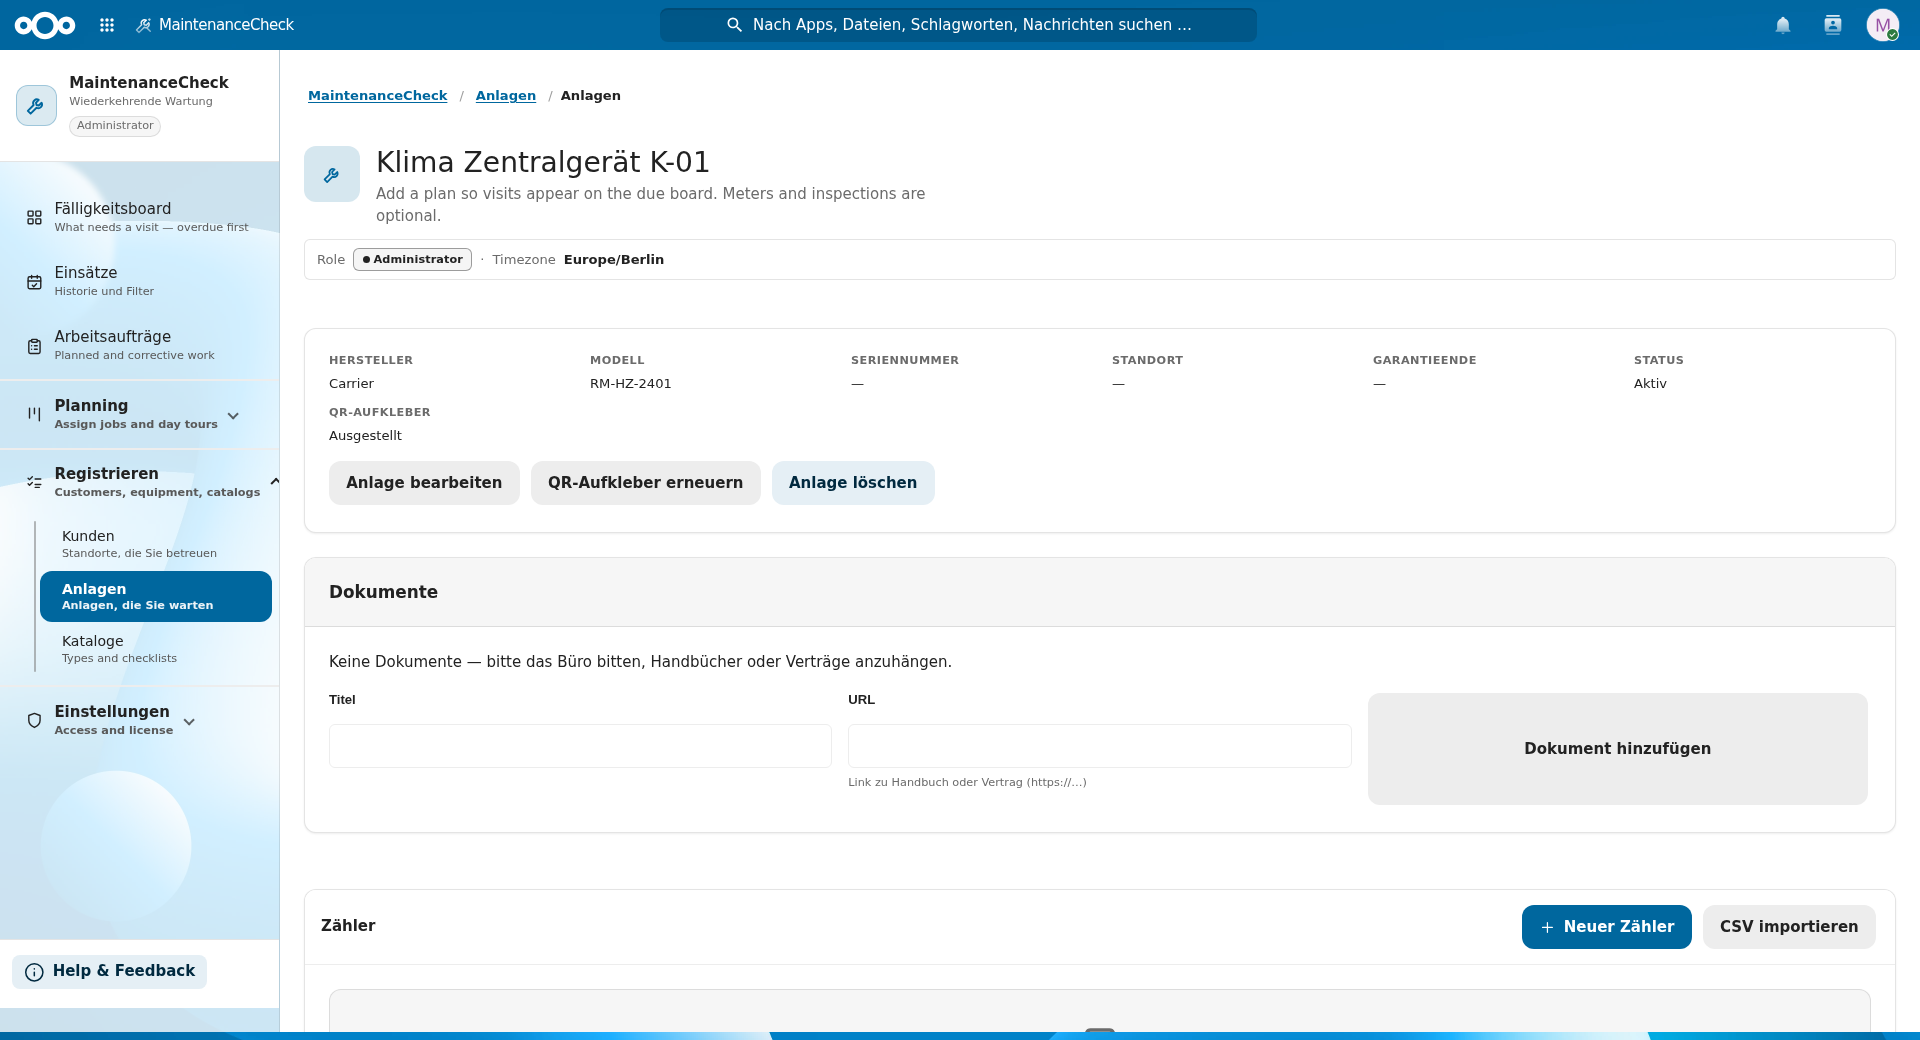Click CSV importieren
The image size is (1920, 1040).
pyautogui.click(x=1789, y=927)
